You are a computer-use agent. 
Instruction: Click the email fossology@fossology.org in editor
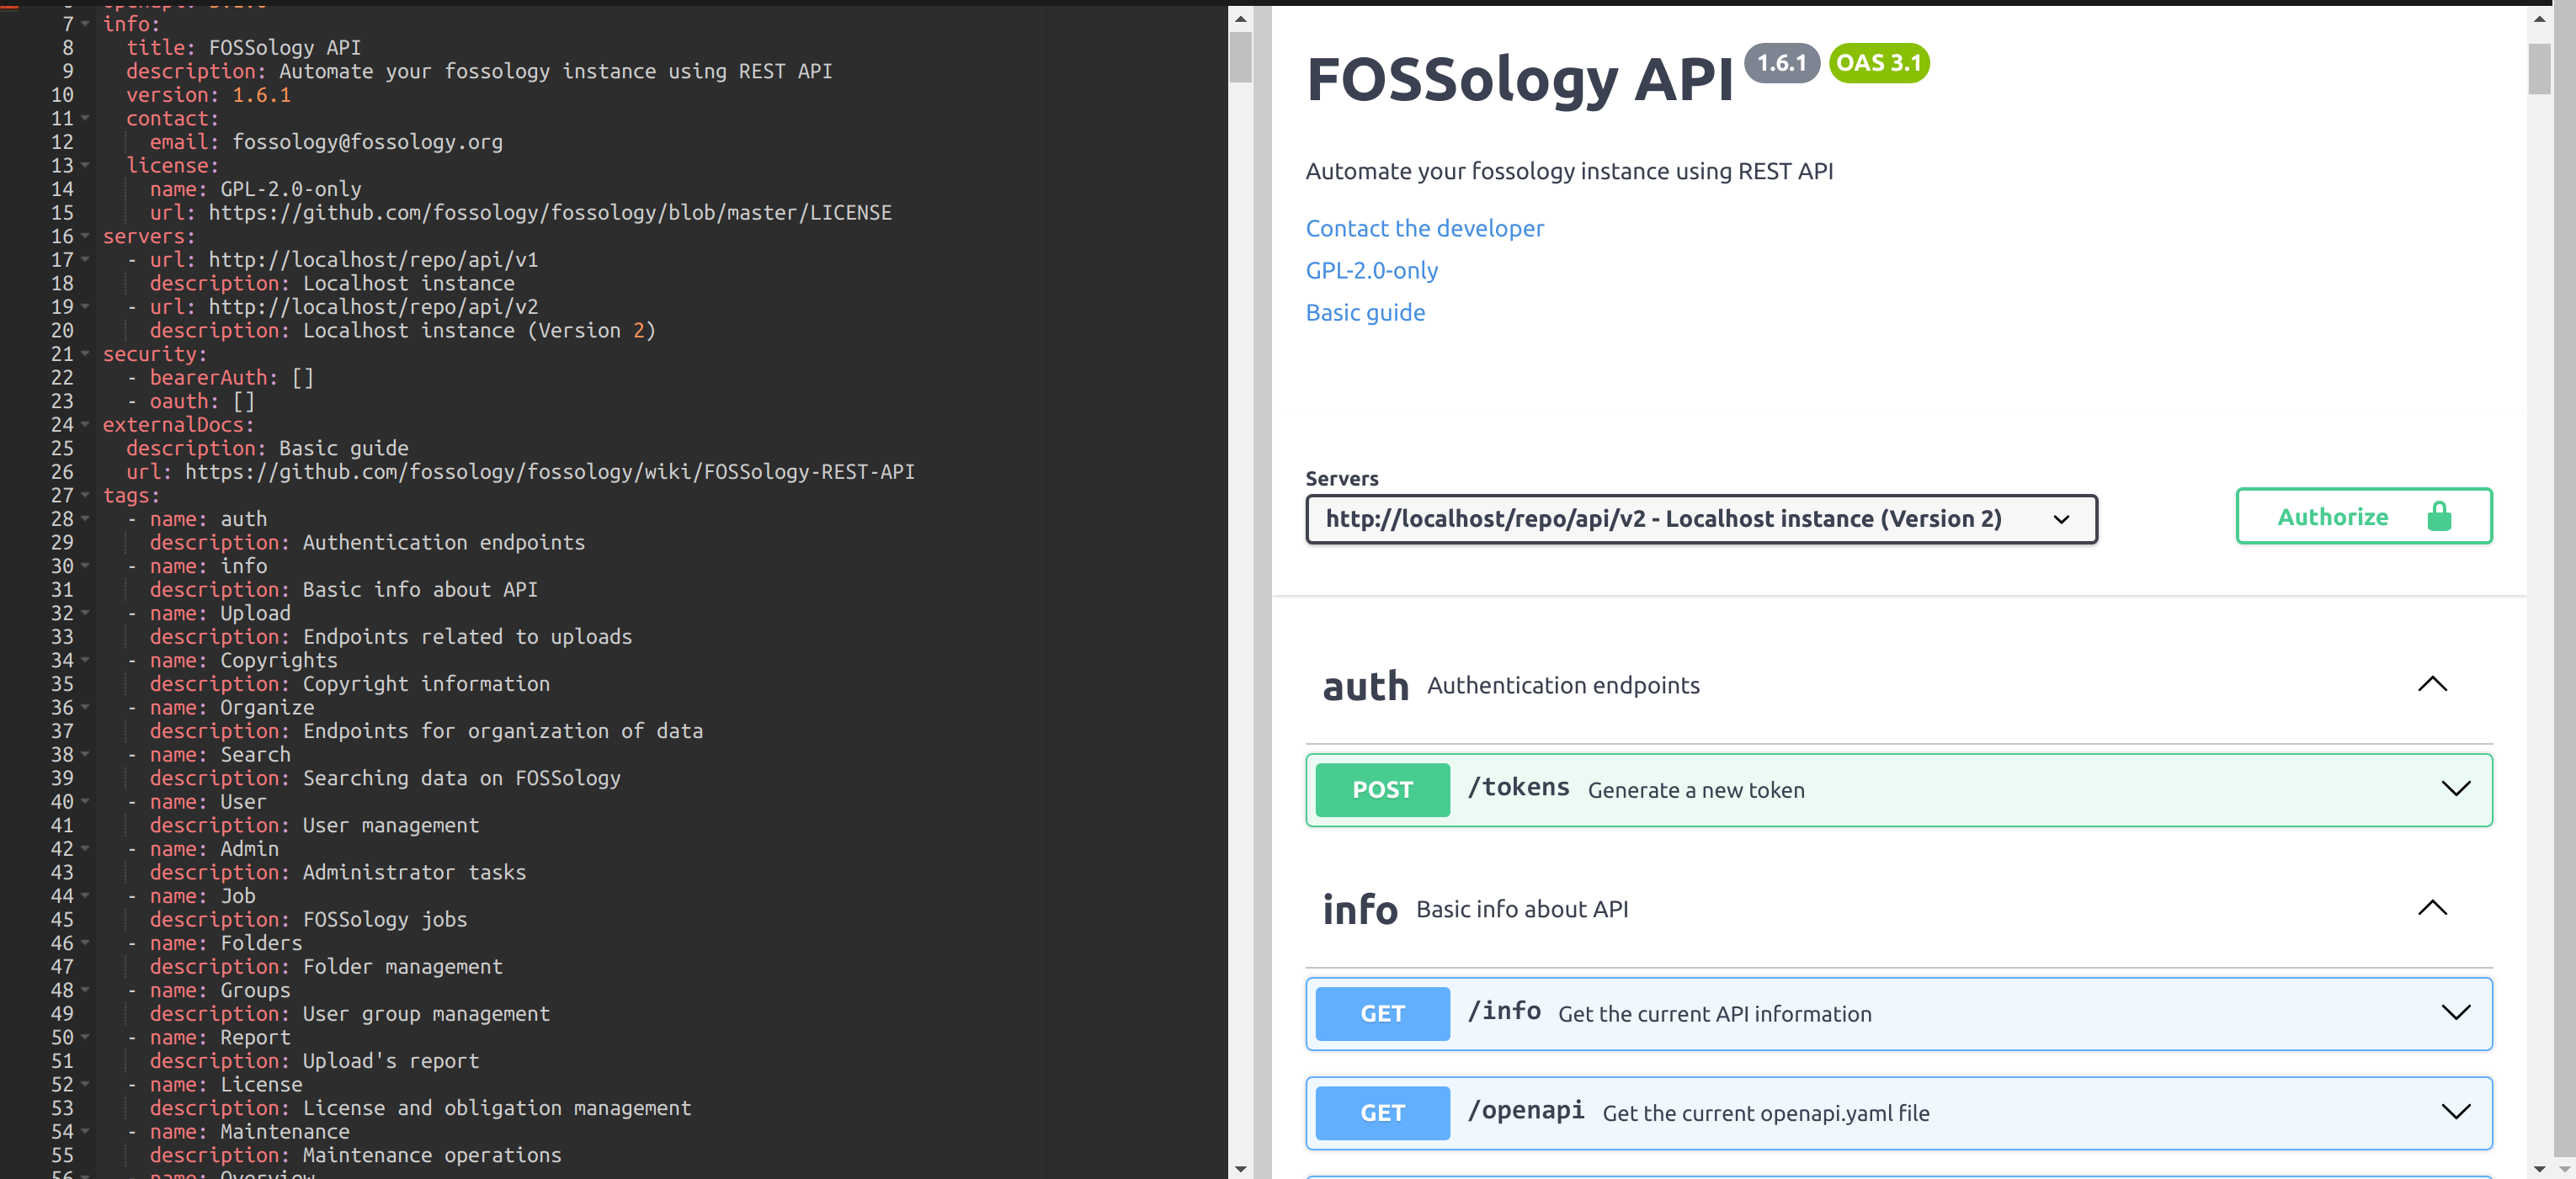click(x=368, y=143)
